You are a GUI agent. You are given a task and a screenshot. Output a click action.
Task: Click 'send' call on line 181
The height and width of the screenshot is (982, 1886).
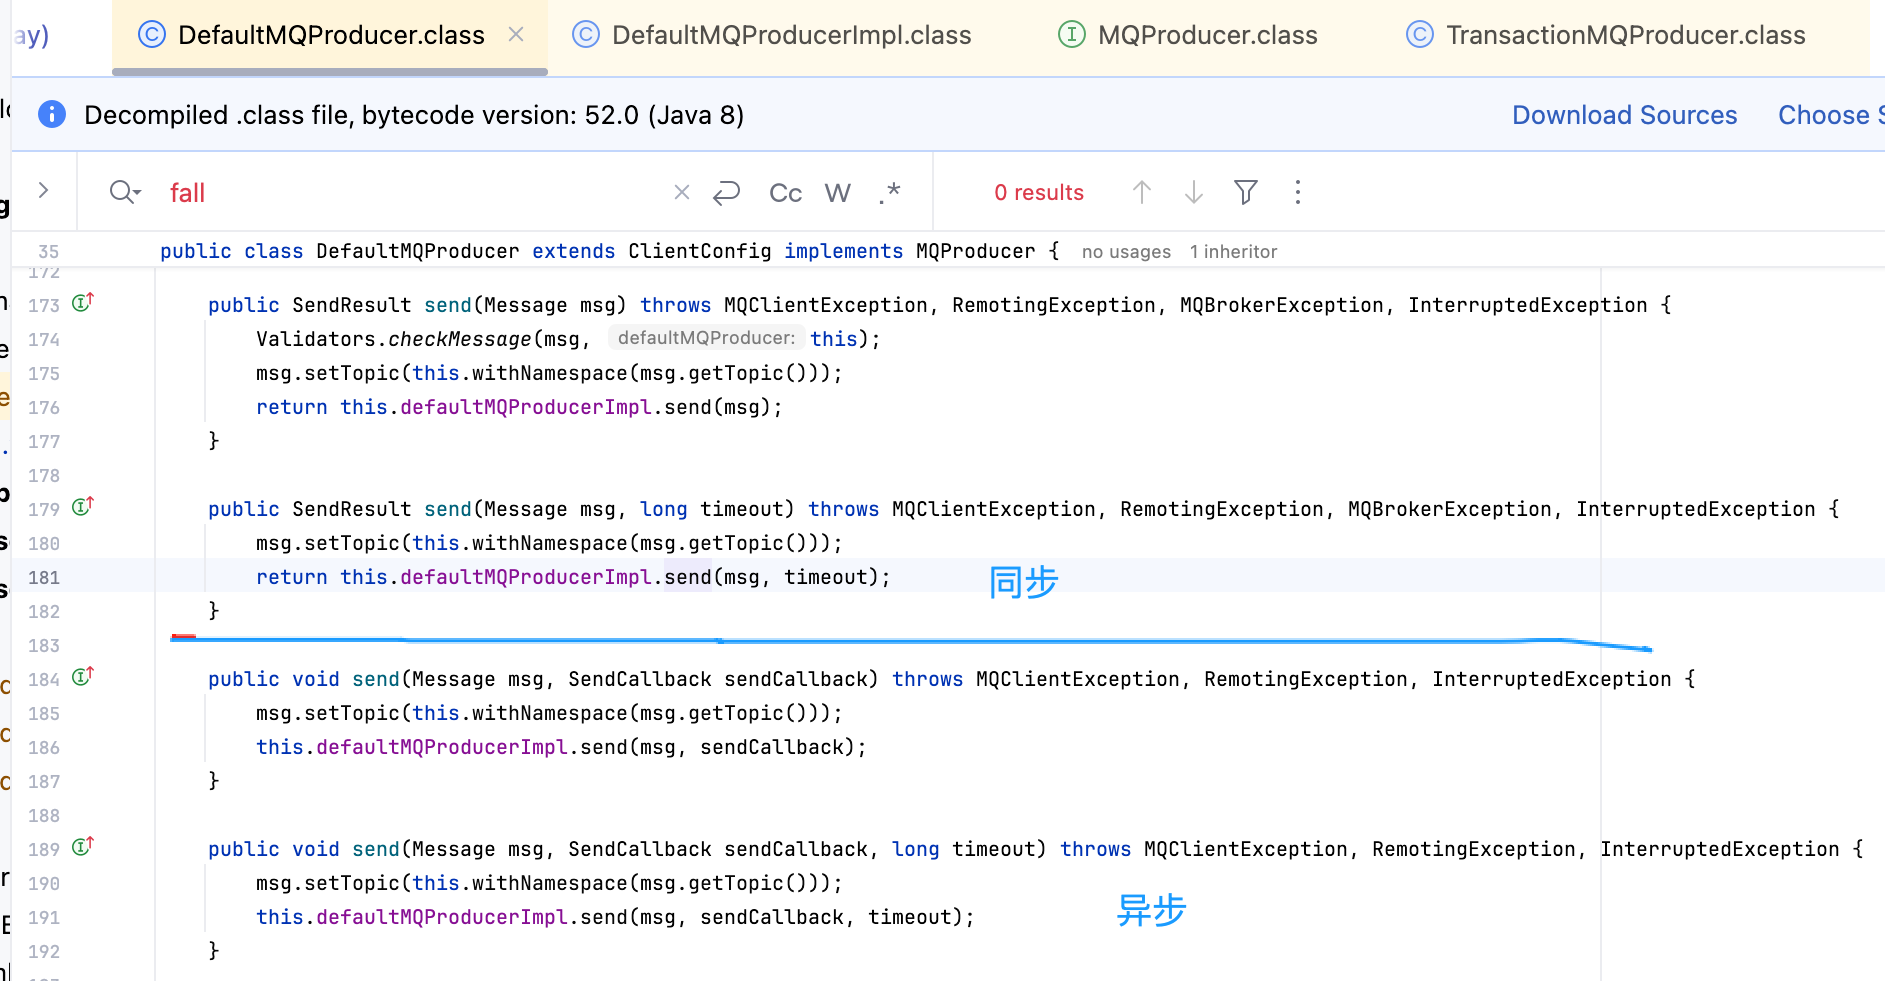(688, 577)
